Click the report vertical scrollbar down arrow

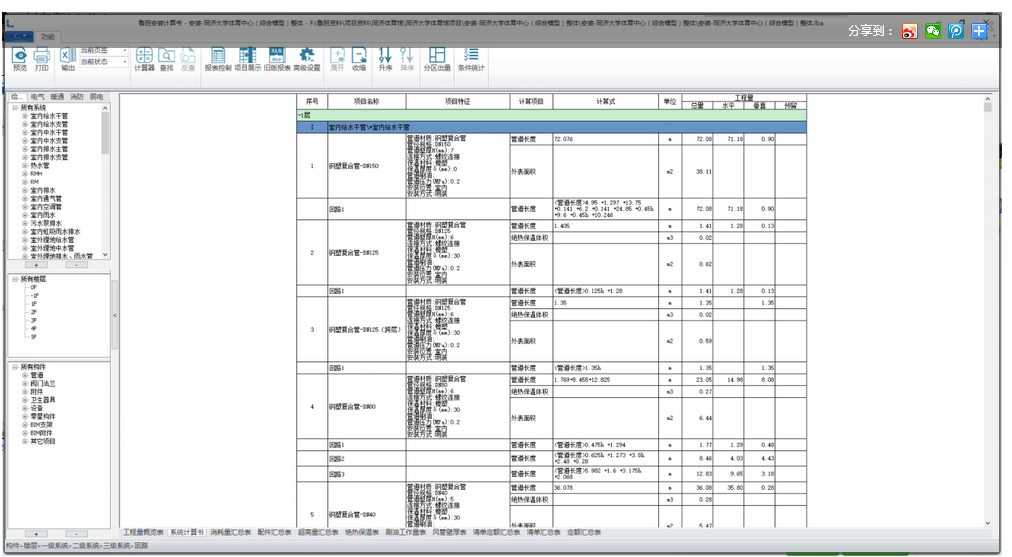987,523
